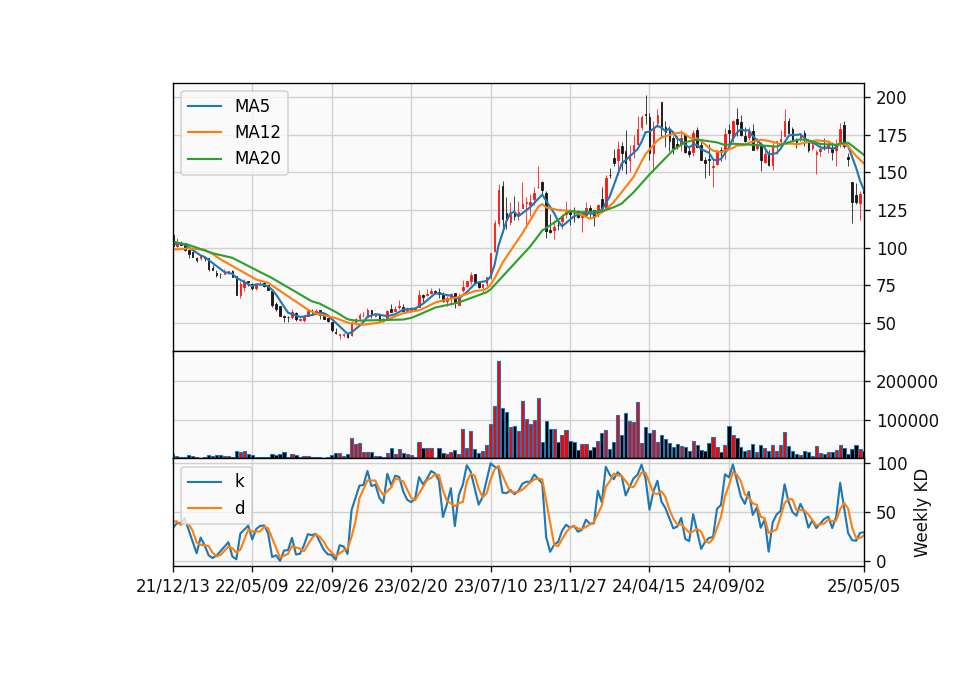Screen dimensions: 960x690
Task: Click the 150 price axis label
Action: click(x=891, y=173)
